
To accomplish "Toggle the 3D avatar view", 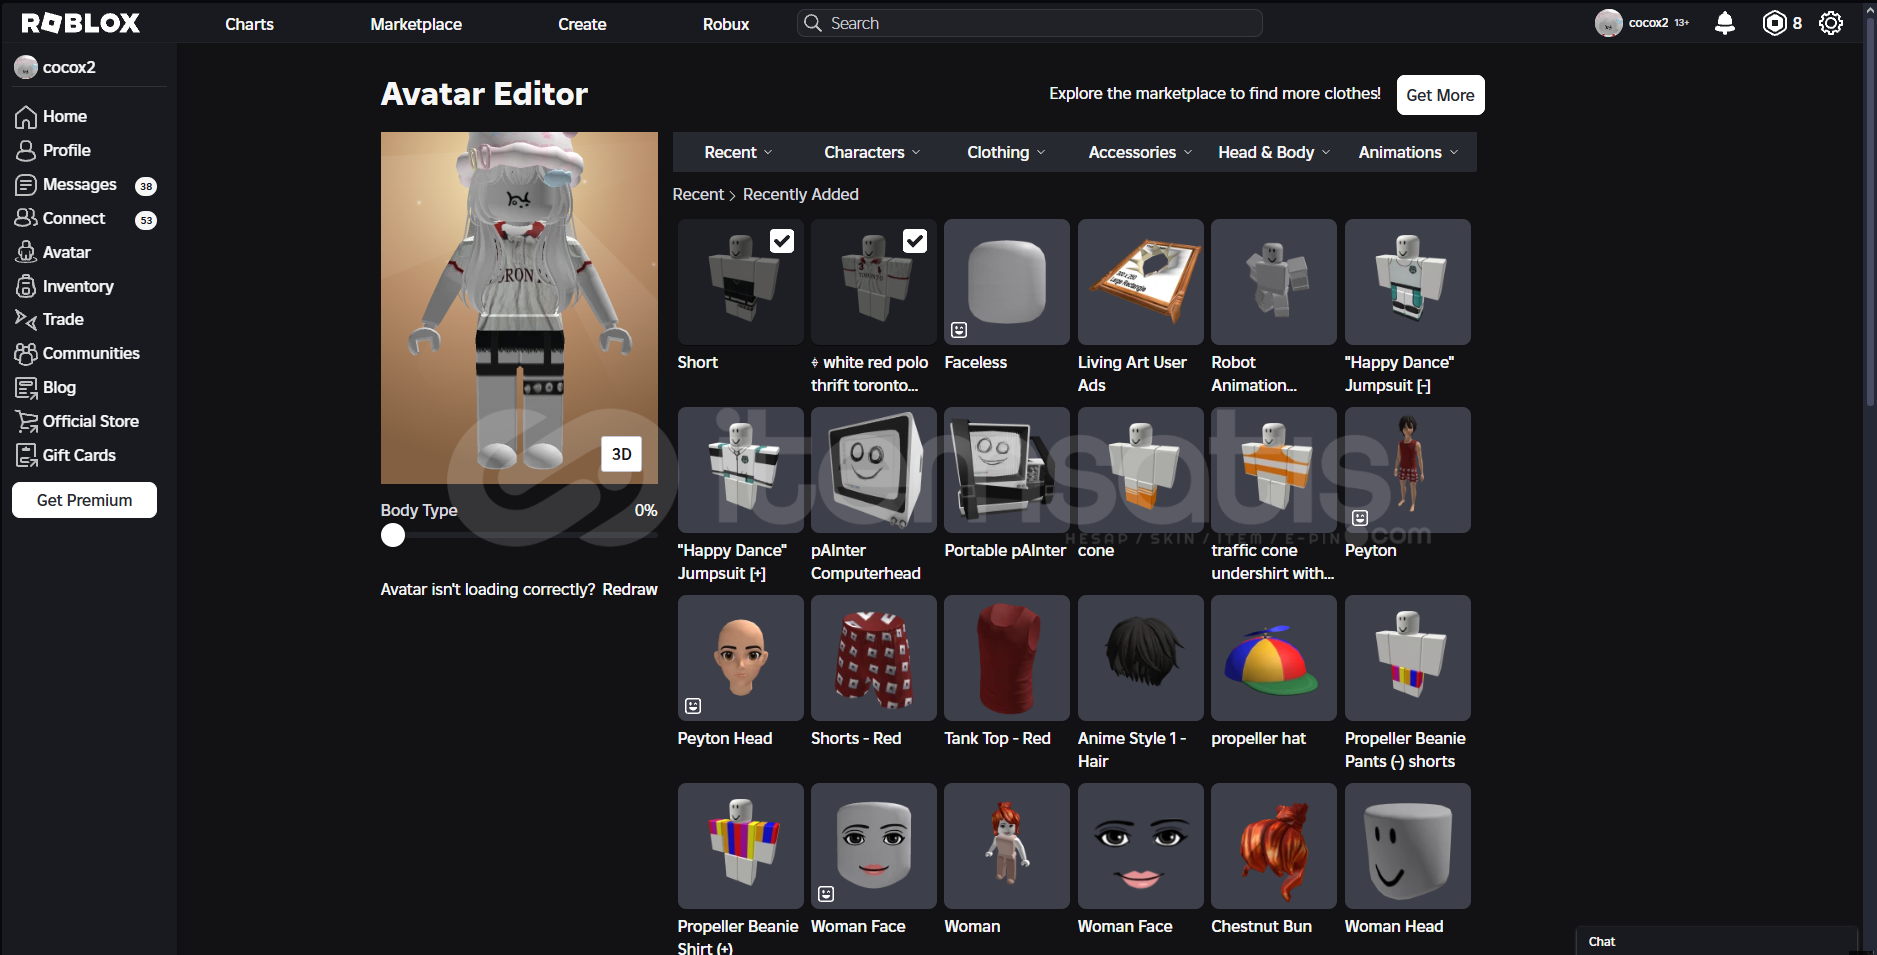I will click(621, 454).
